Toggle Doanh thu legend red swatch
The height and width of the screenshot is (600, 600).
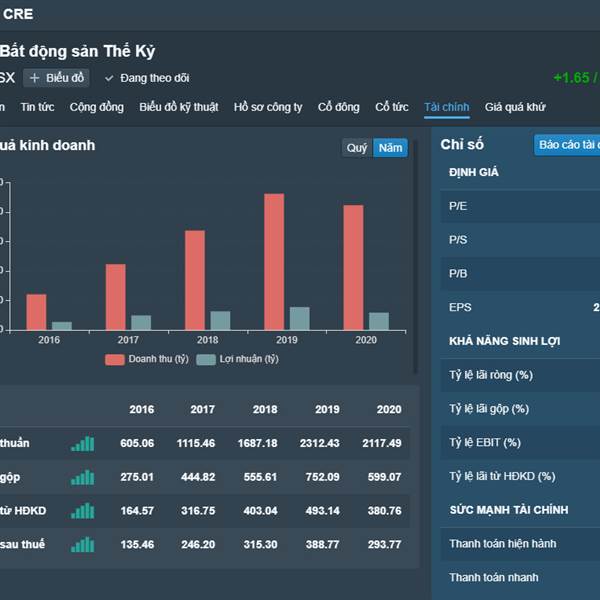[x=114, y=360]
